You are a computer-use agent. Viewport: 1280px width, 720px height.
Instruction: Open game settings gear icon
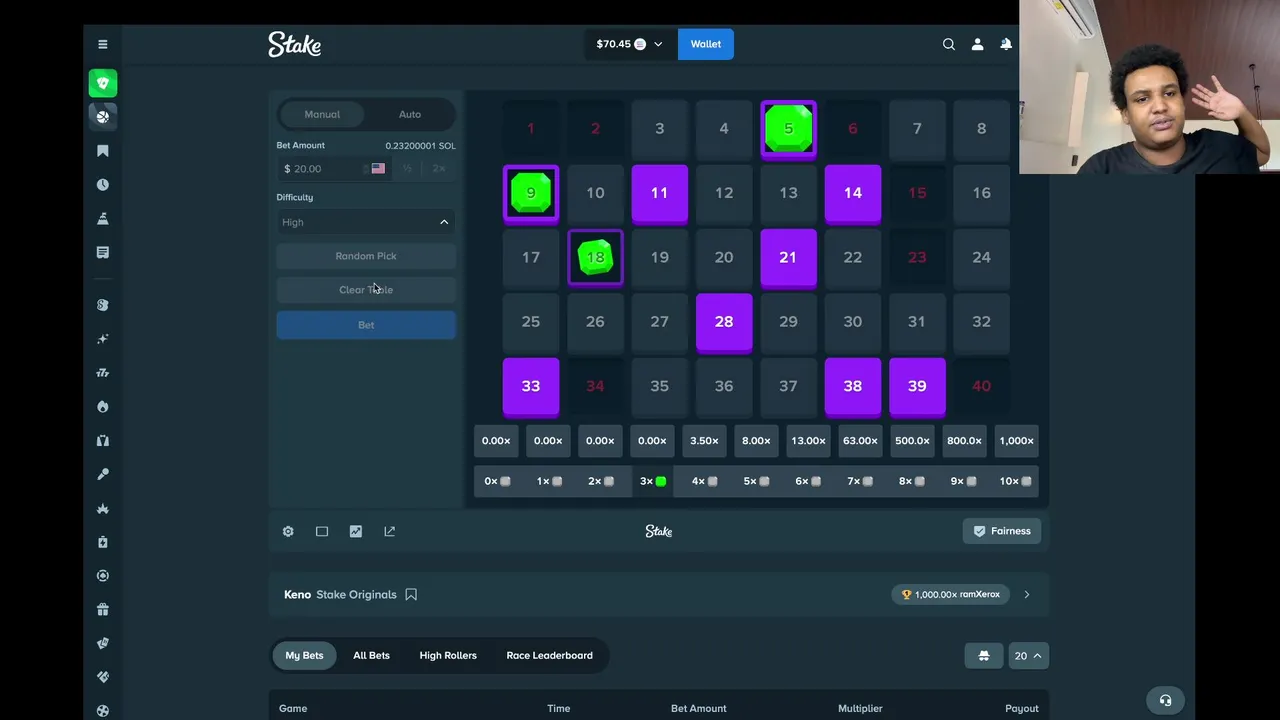(x=288, y=531)
